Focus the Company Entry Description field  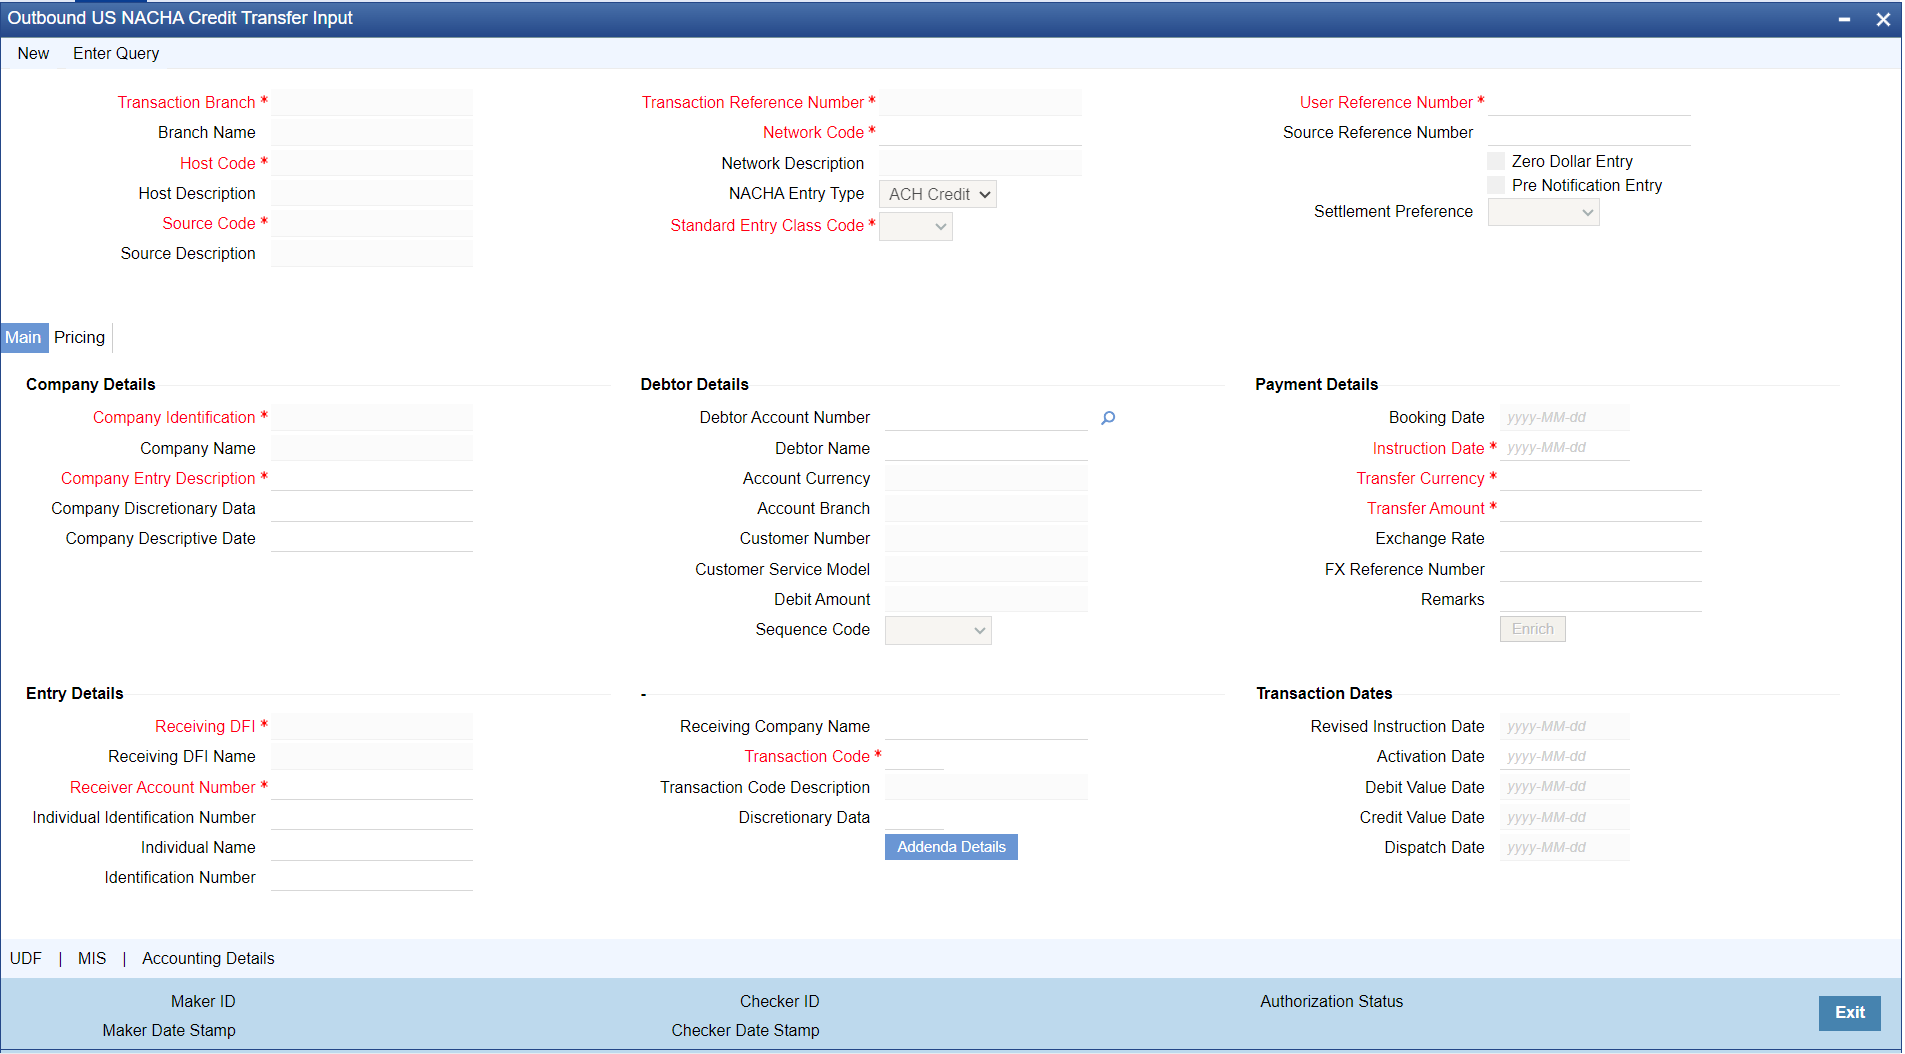point(372,478)
